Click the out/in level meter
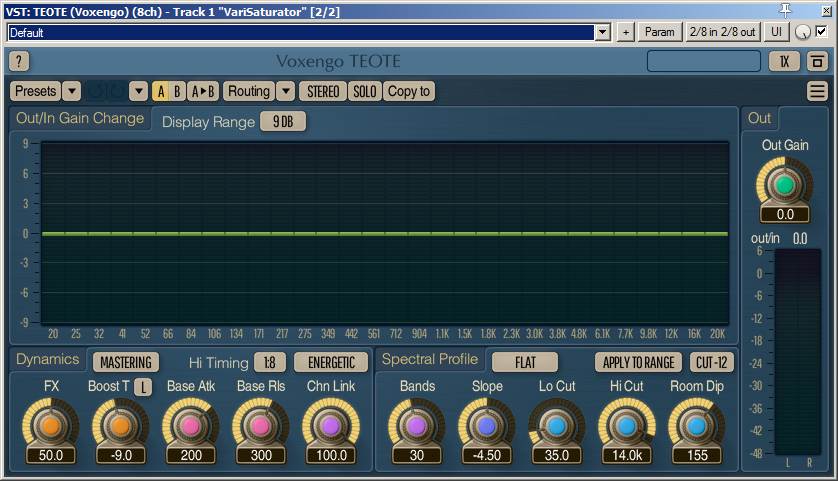 click(797, 352)
